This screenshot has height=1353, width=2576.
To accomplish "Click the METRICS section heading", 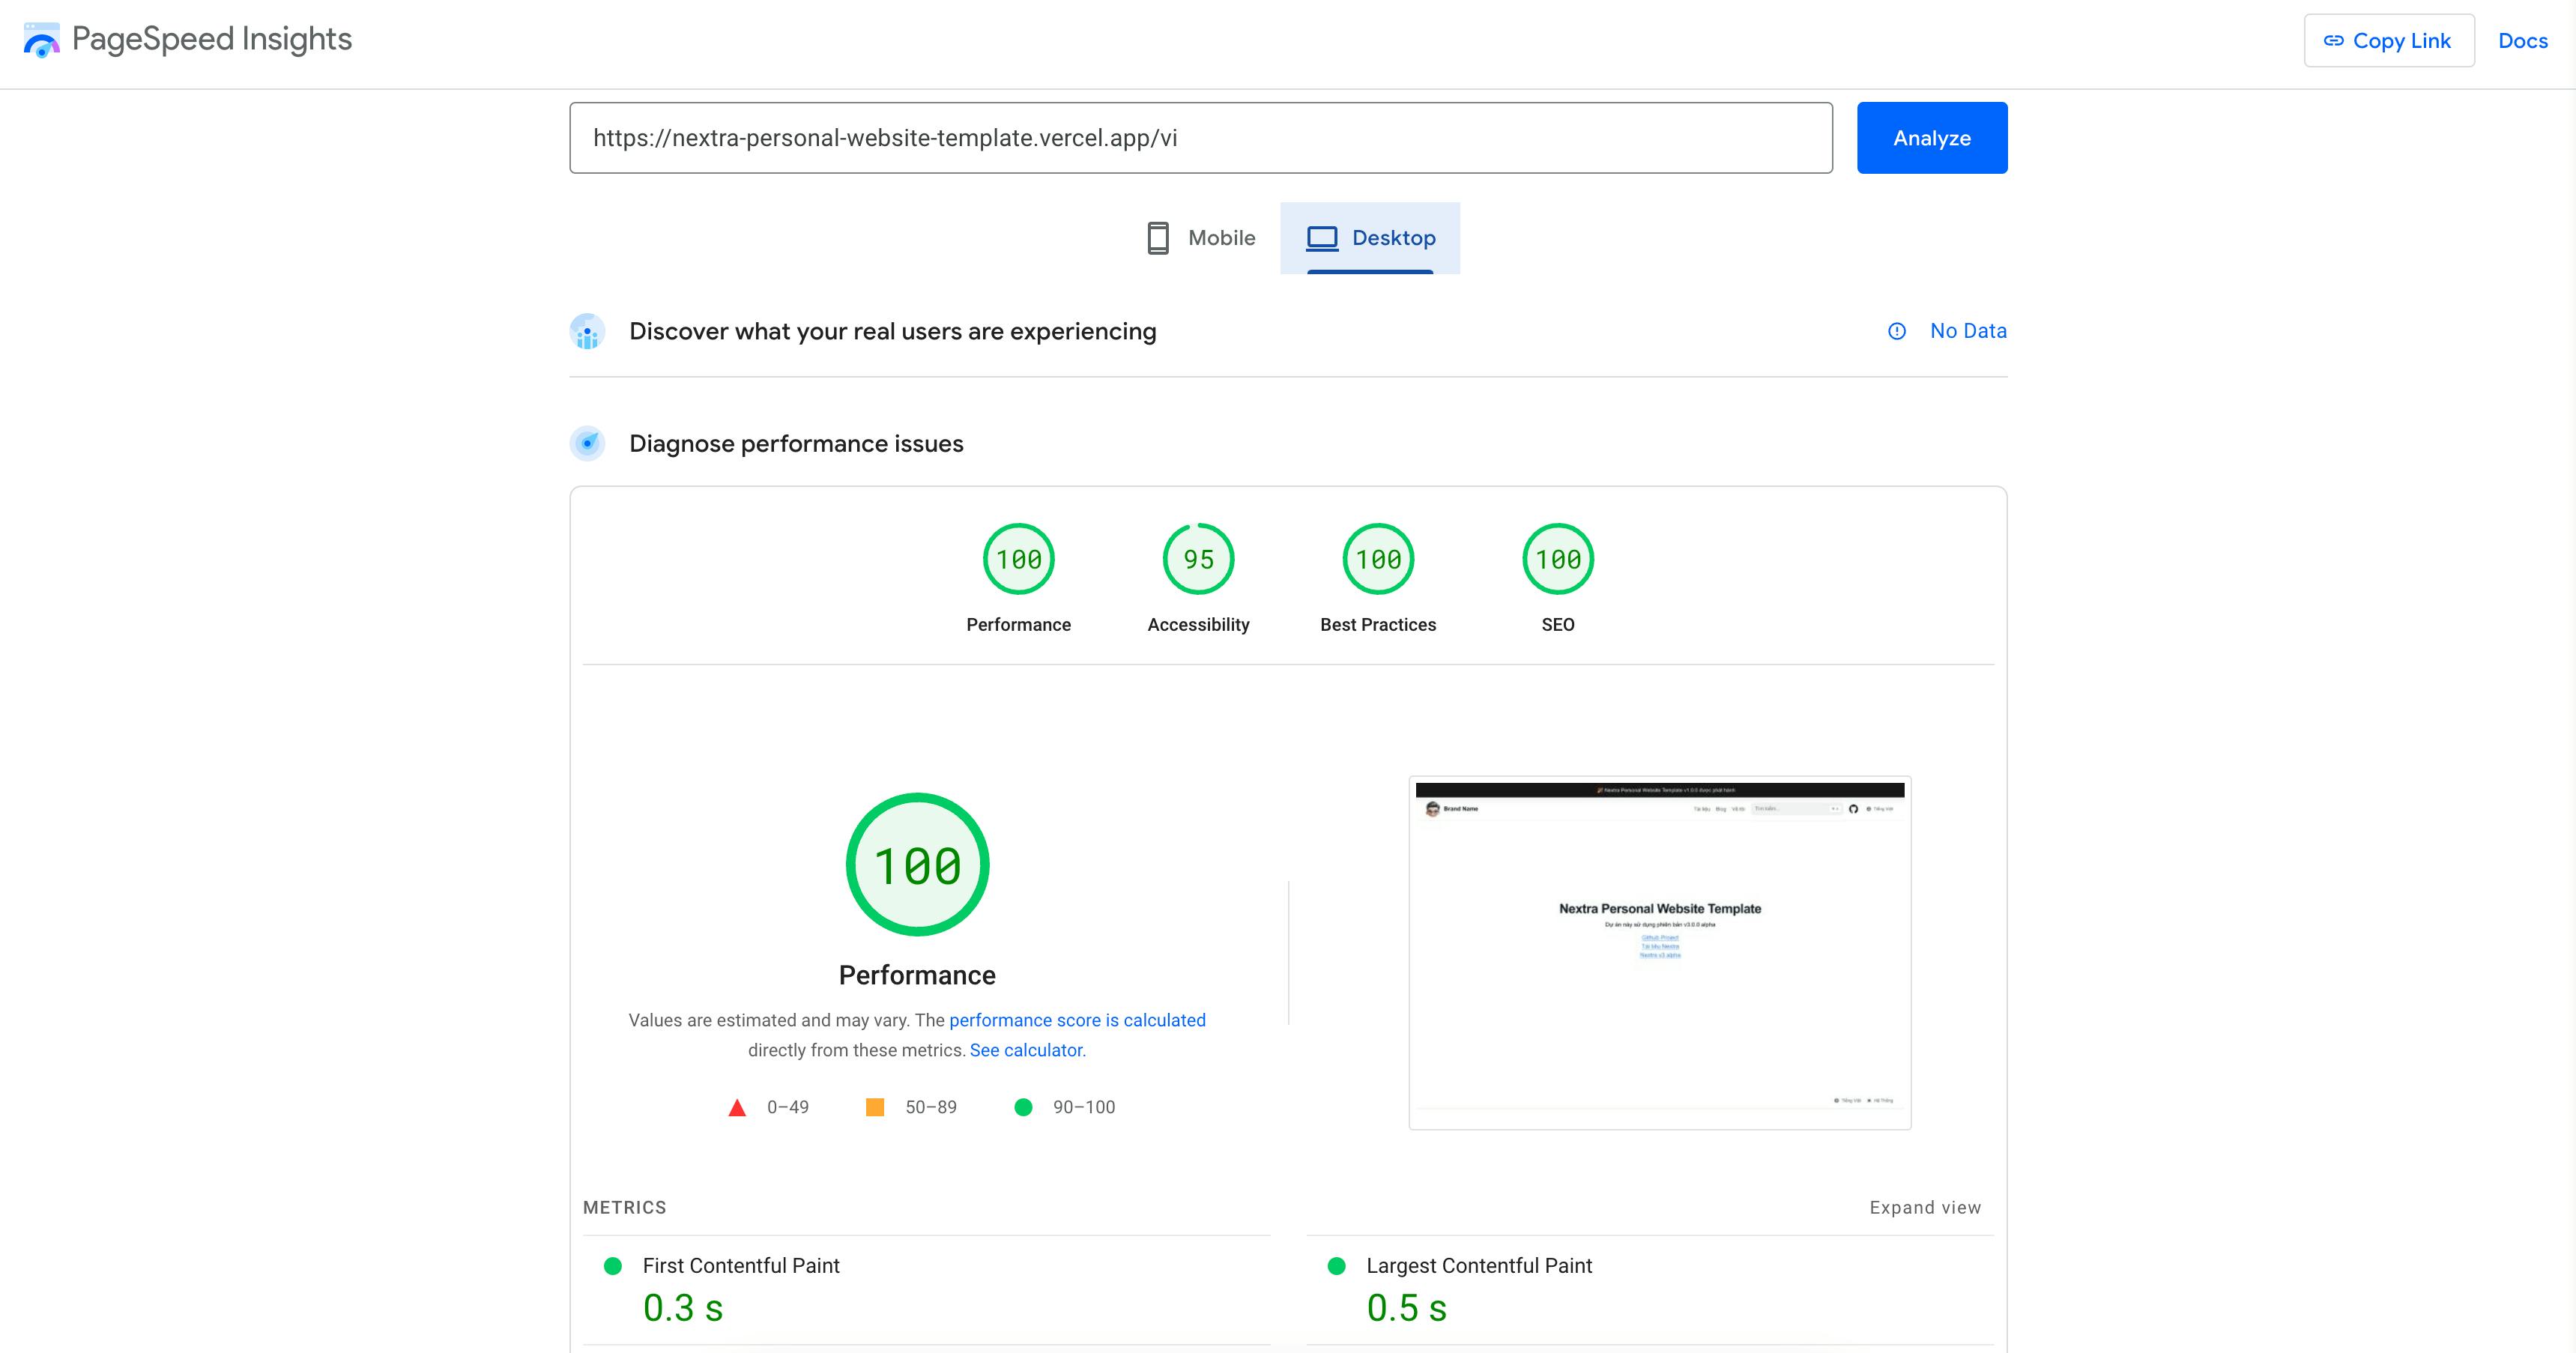I will tap(625, 1208).
